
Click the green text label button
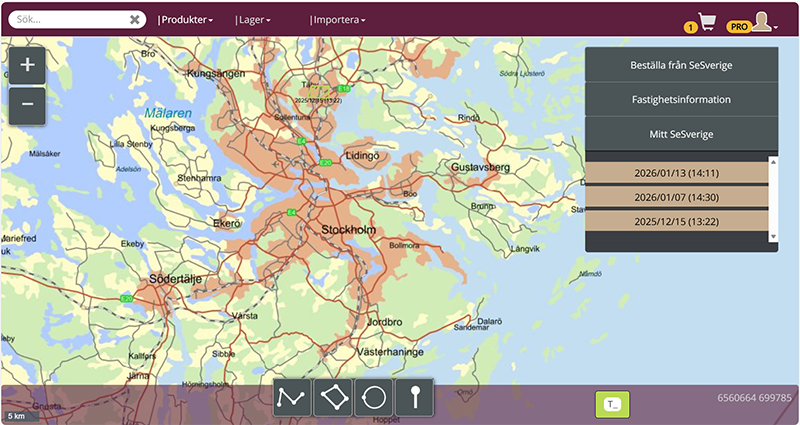click(612, 403)
